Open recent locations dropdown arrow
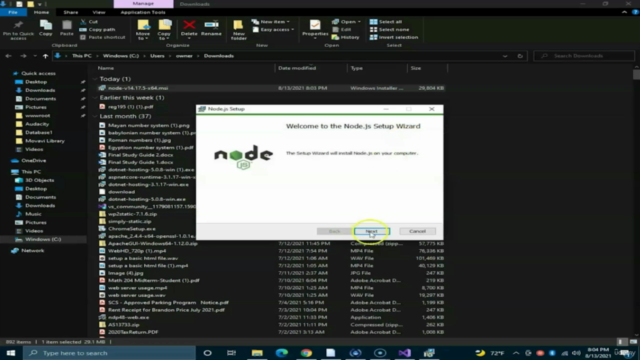Viewport: 640px width, 360px height. tap(35, 56)
